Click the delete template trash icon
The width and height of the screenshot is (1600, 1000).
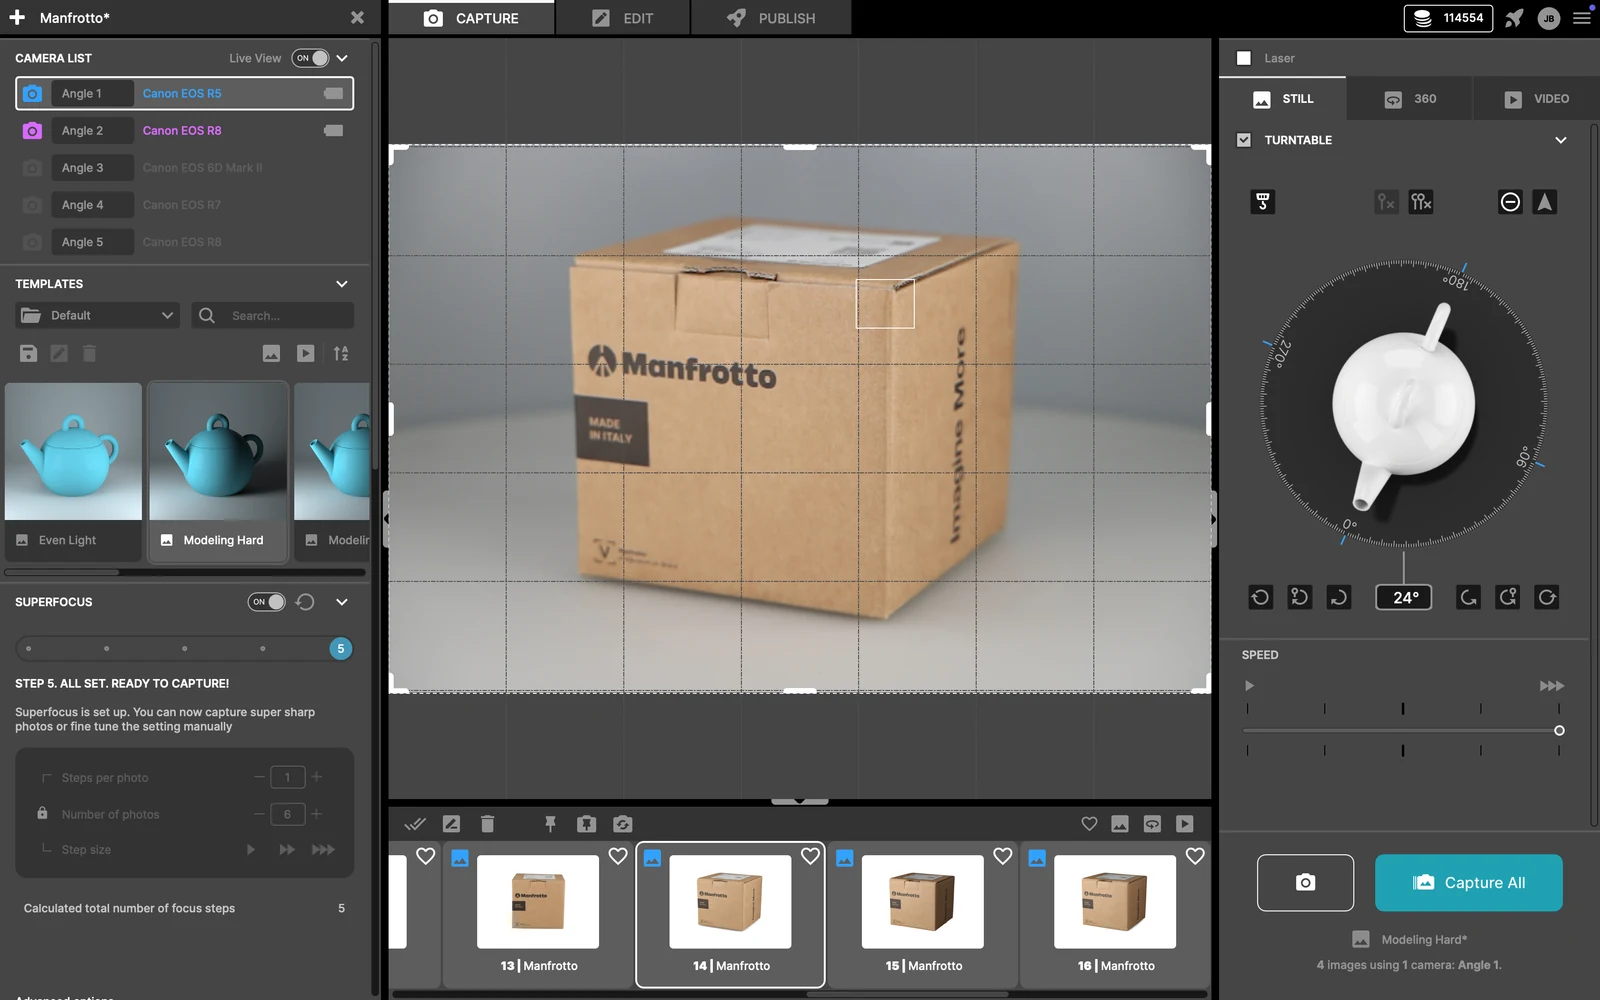(89, 353)
